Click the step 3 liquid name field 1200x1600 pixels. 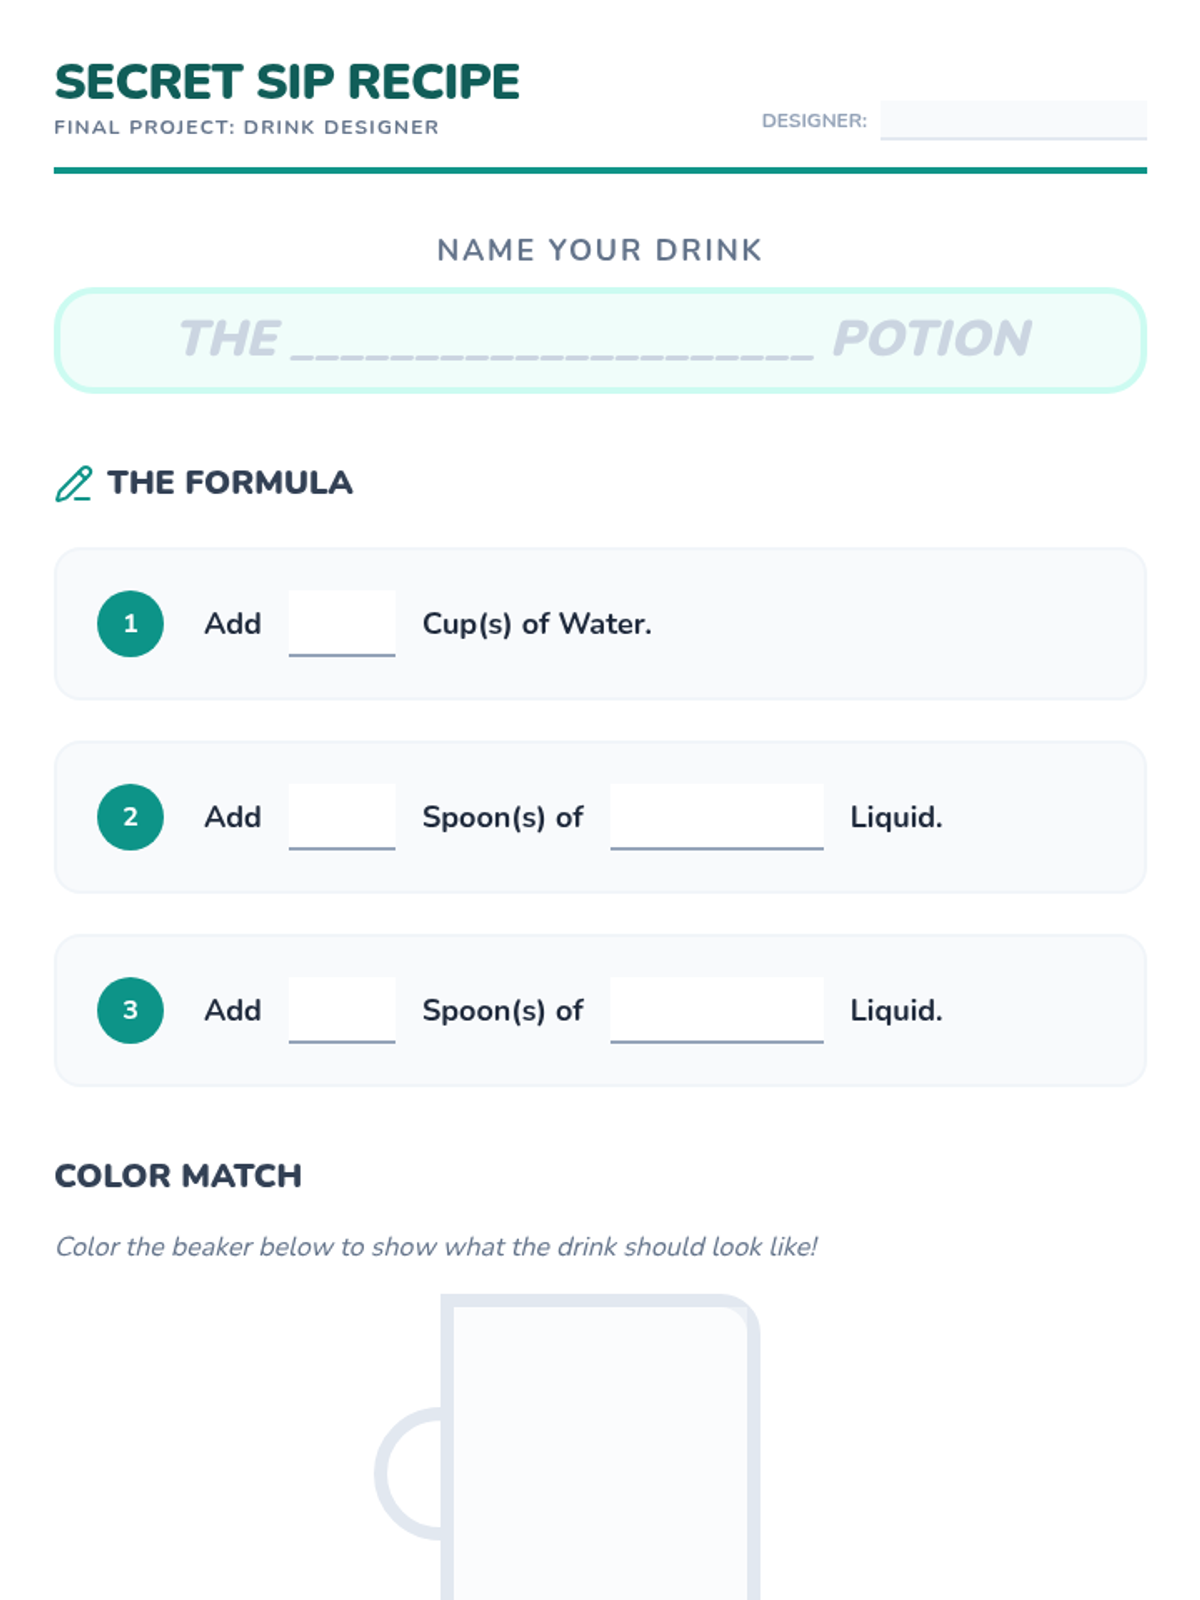click(x=716, y=1009)
